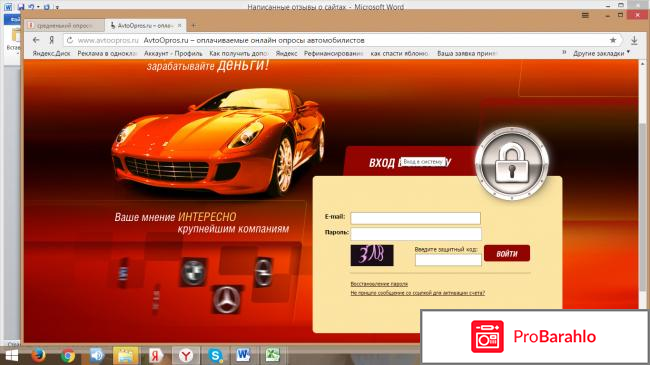Open the Рефинансирование bookmark
Image resolution: width=650 pixels, height=365 pixels.
(x=333, y=54)
